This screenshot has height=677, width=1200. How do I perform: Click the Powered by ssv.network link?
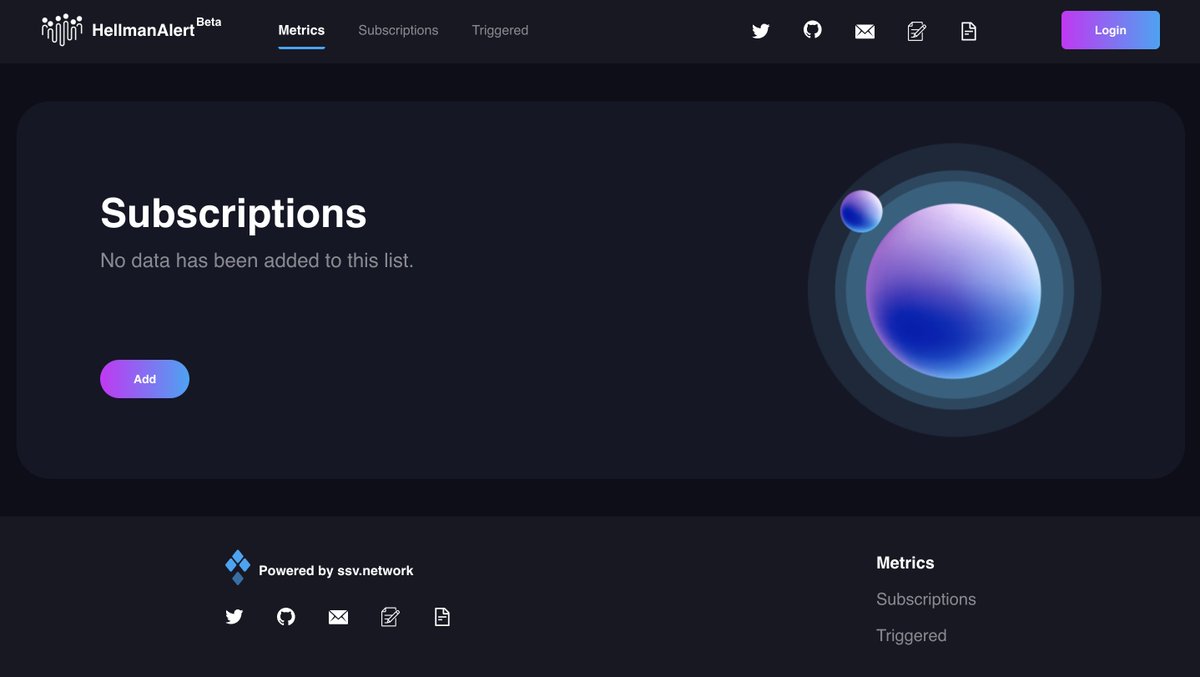pos(336,570)
